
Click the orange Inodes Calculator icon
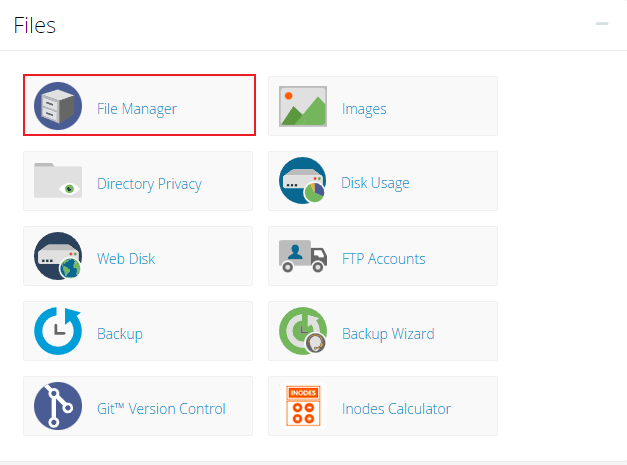pos(303,406)
